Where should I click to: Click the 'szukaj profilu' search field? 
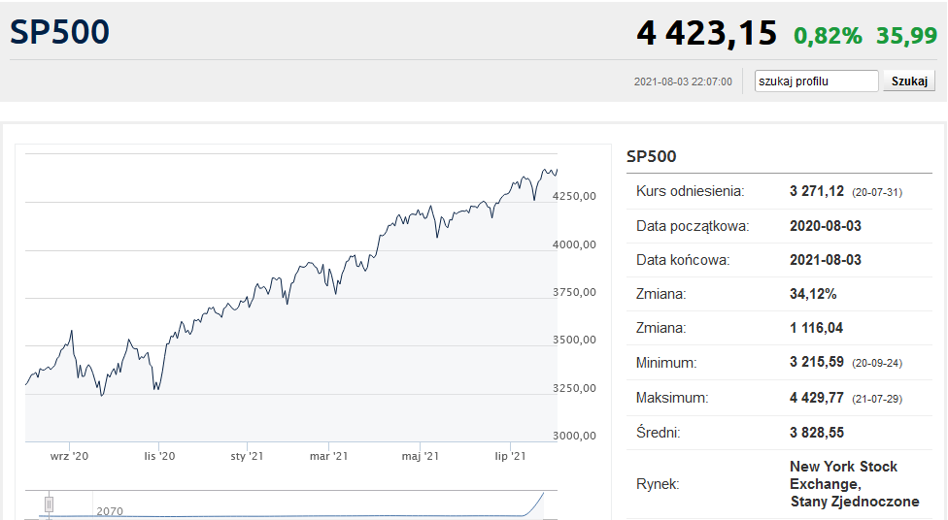point(816,81)
